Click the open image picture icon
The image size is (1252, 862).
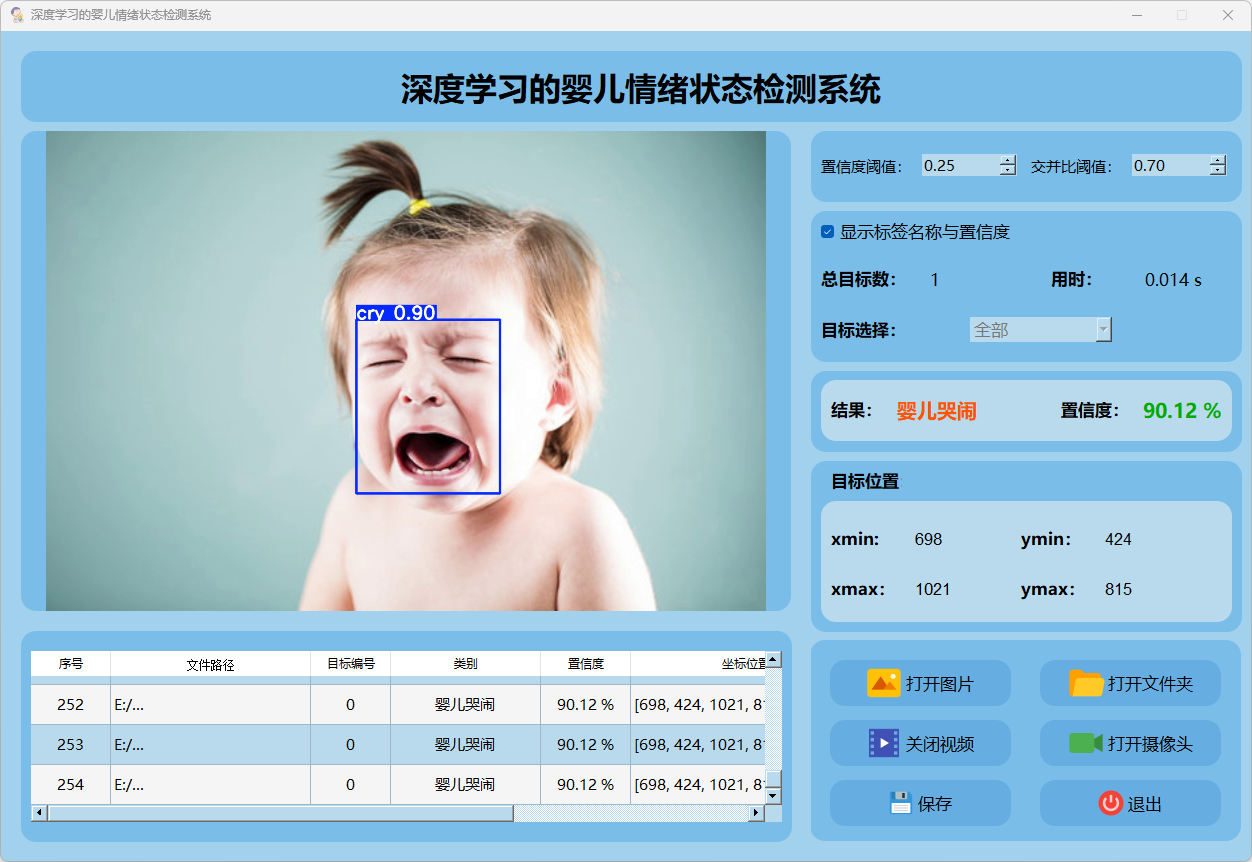pyautogui.click(x=883, y=683)
